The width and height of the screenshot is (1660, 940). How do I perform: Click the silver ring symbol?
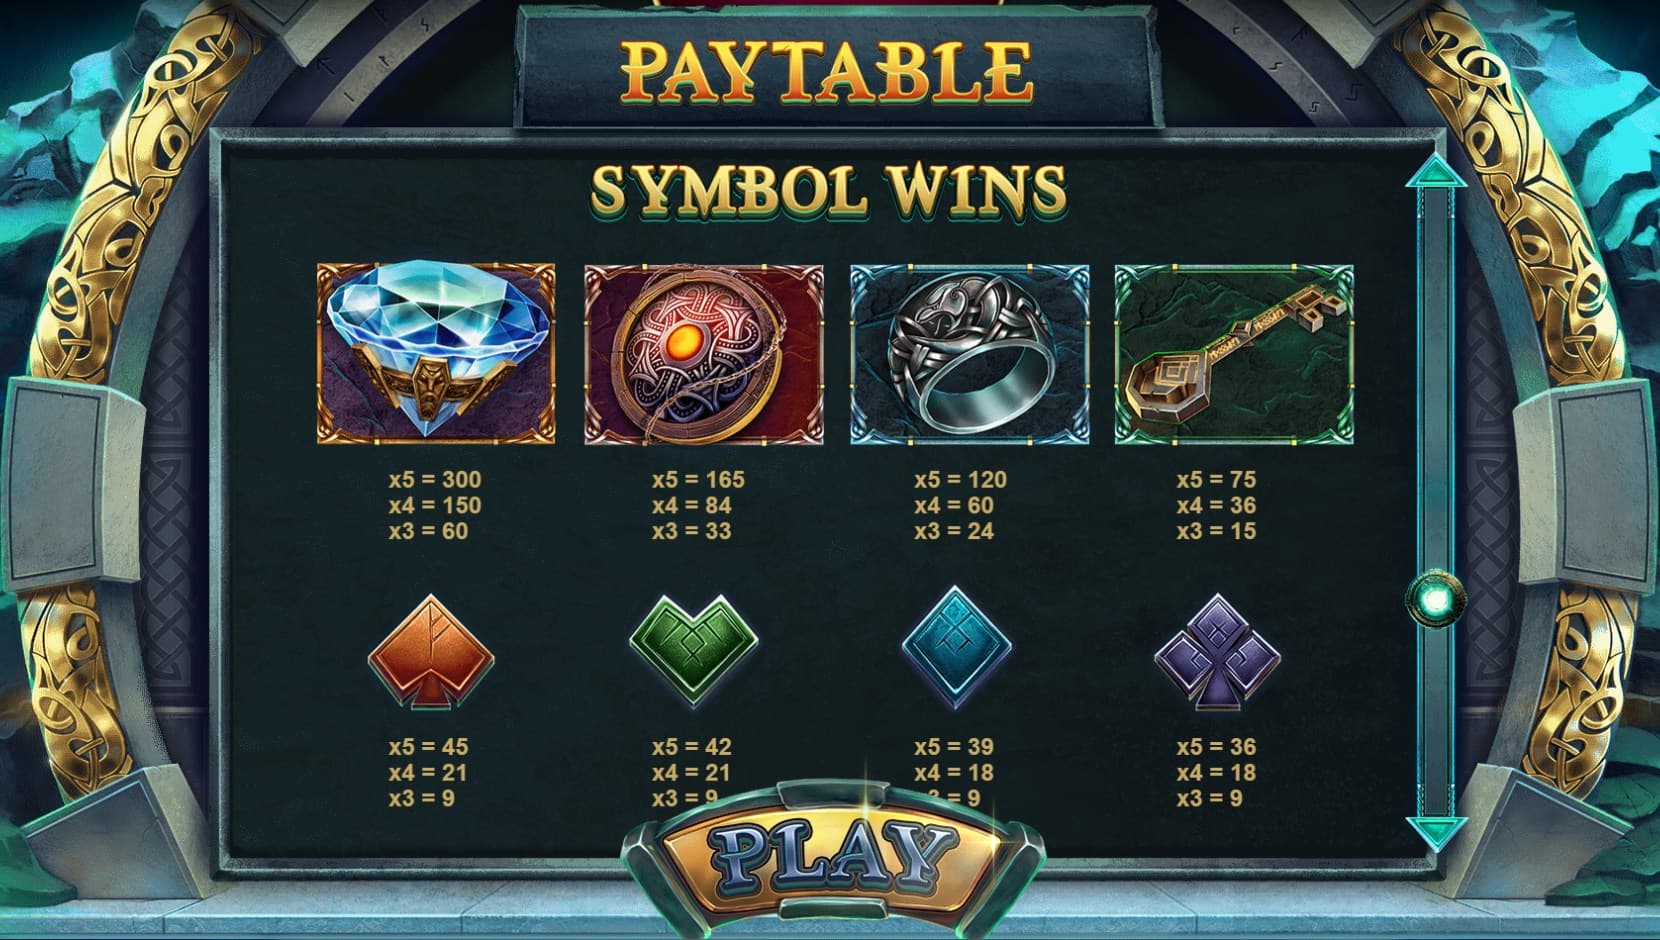coord(969,354)
